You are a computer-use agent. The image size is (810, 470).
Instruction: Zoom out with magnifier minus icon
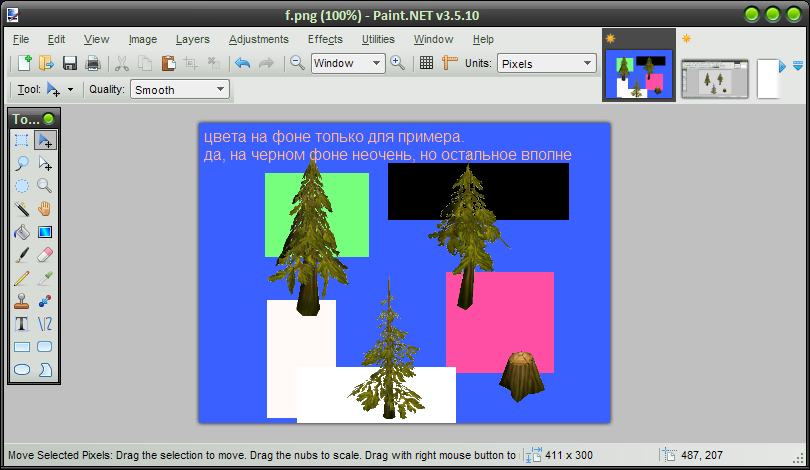[297, 64]
